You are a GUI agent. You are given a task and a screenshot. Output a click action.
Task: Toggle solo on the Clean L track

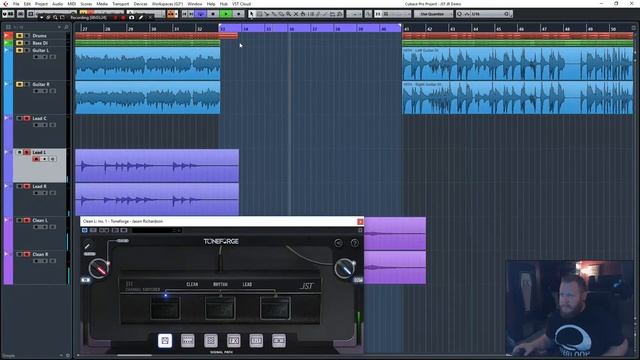pos(27,220)
